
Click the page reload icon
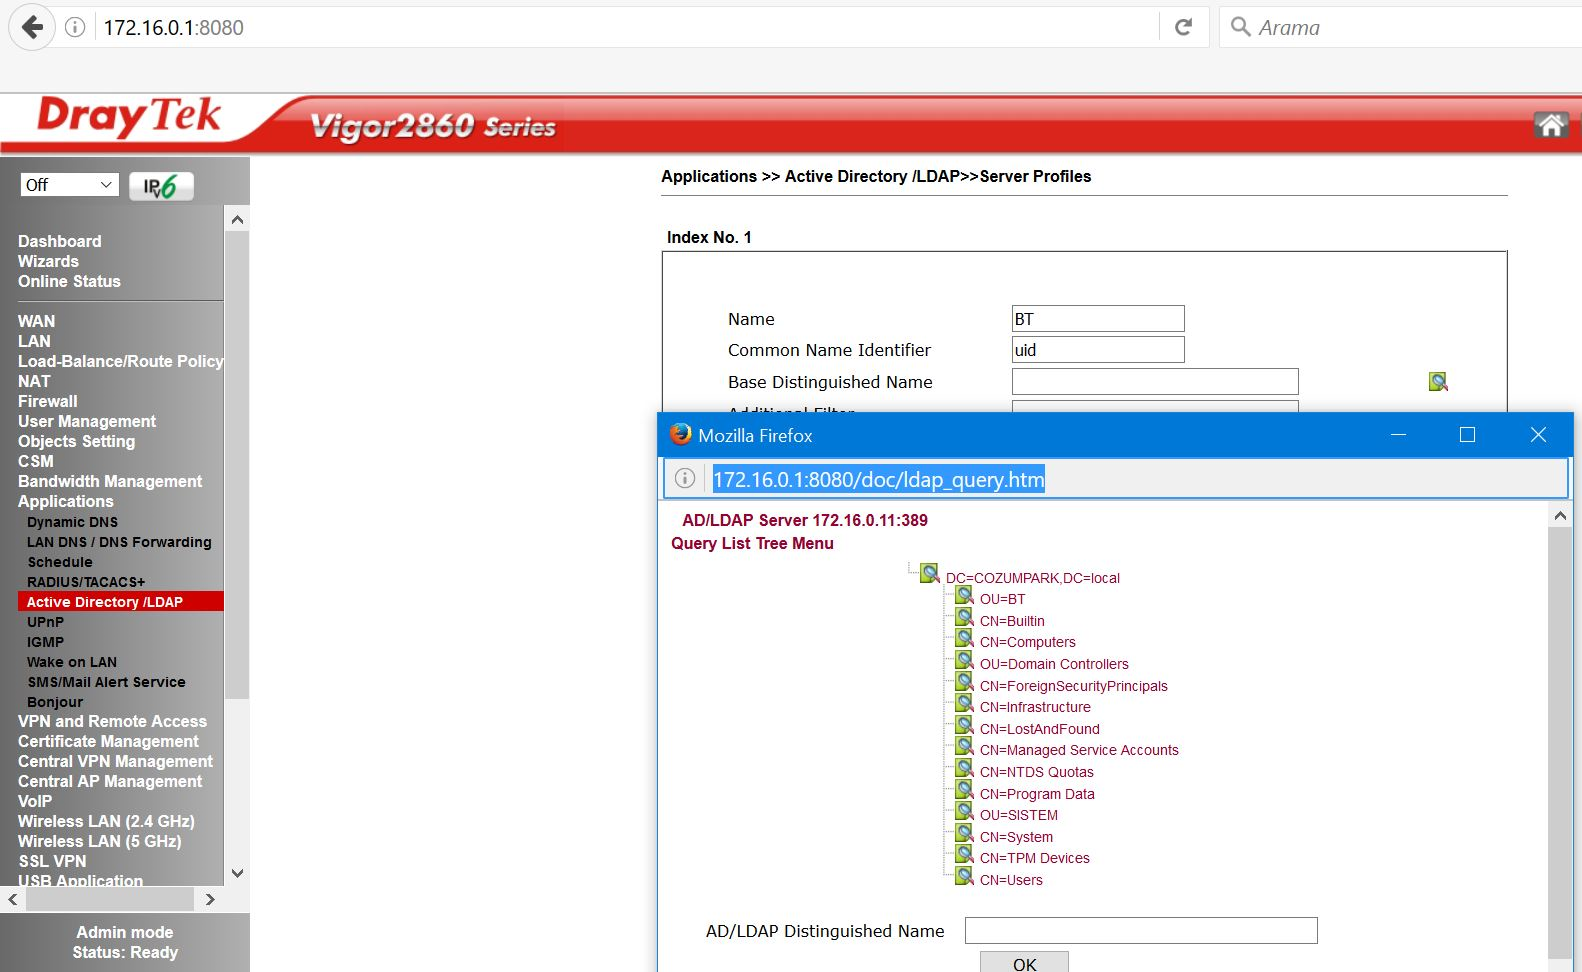[1184, 27]
